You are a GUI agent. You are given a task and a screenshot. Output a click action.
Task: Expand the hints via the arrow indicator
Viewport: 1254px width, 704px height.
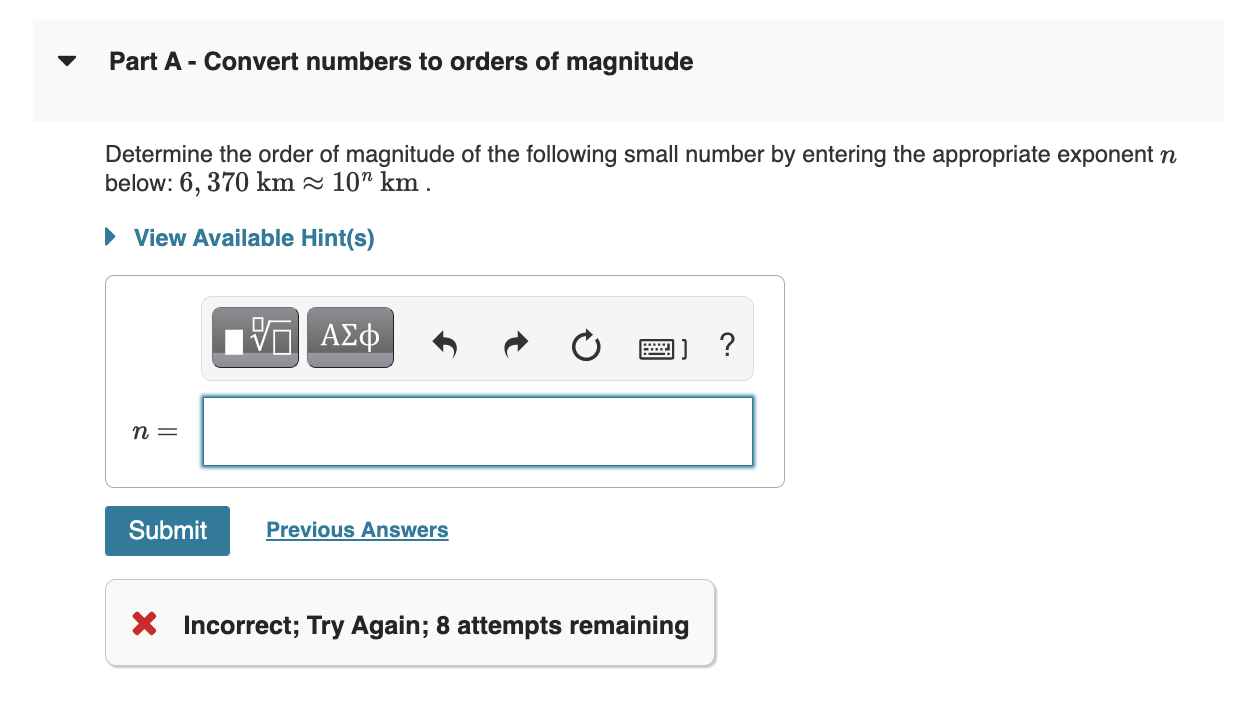[x=109, y=236]
